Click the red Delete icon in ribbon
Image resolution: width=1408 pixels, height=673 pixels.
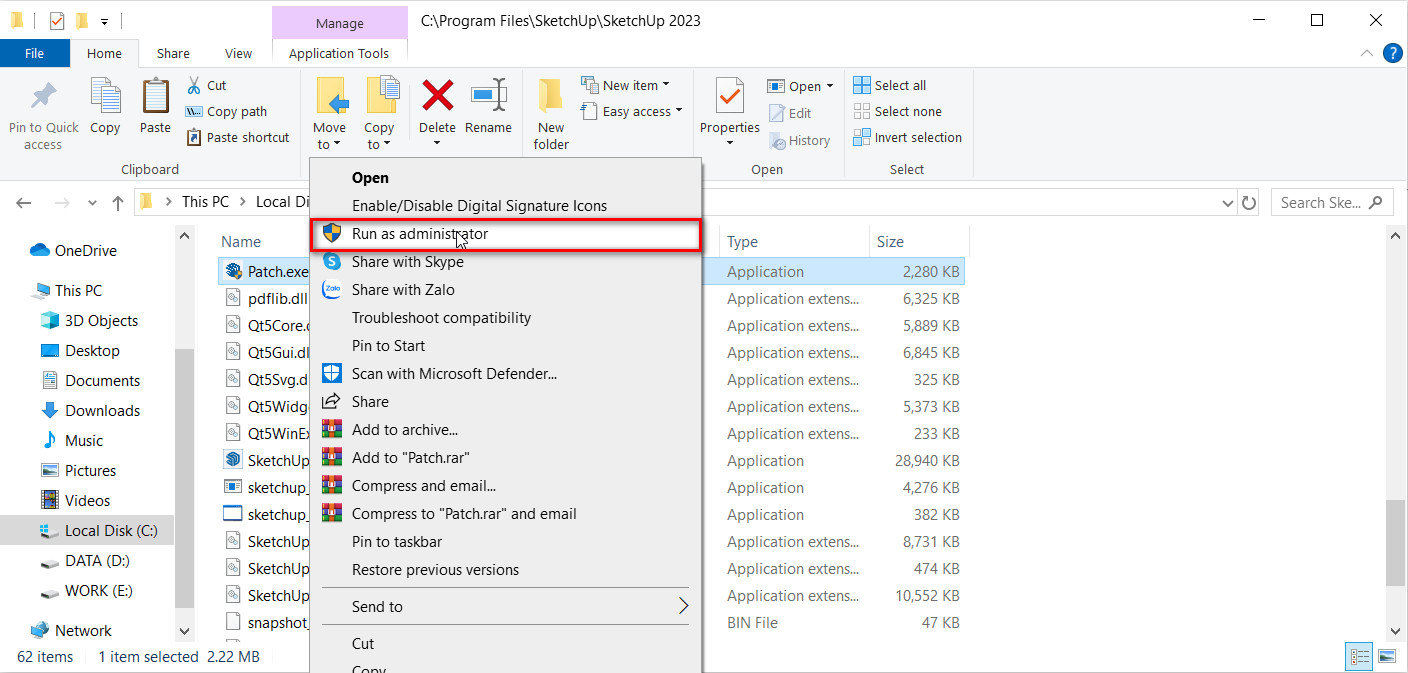coord(437,97)
